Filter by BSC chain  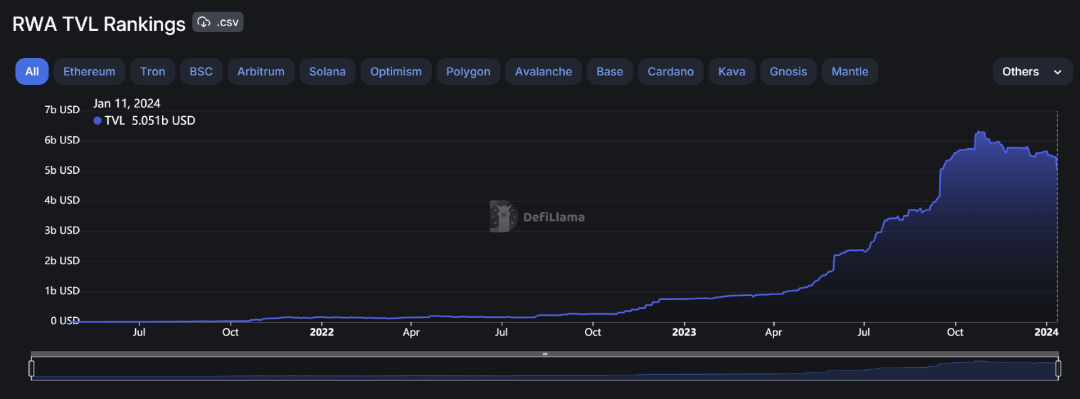click(201, 72)
